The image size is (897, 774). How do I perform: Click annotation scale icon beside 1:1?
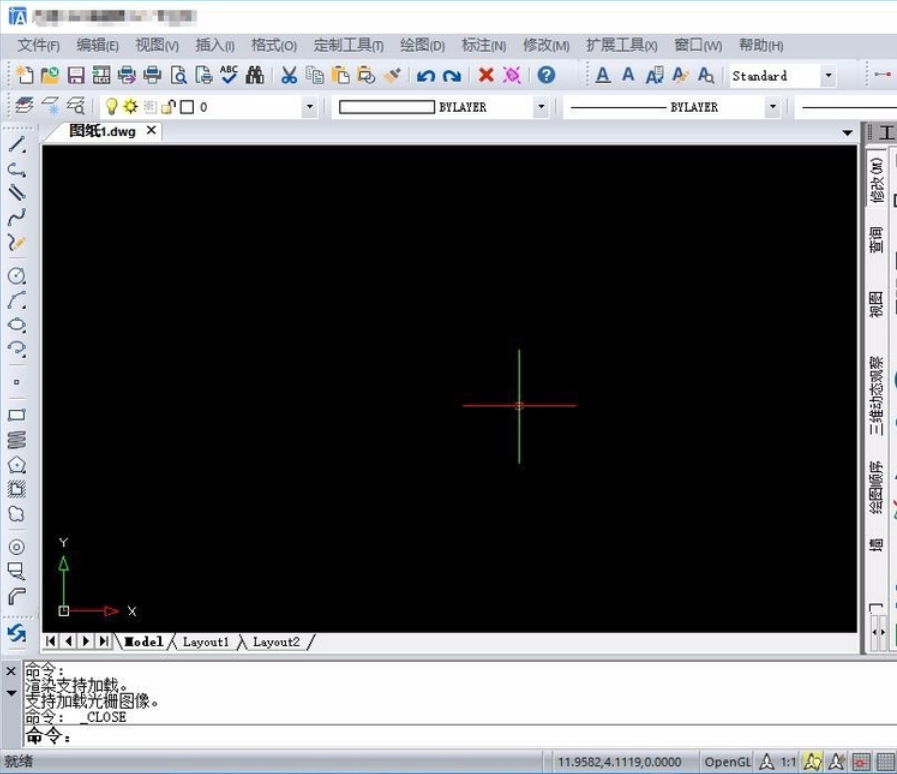point(767,762)
